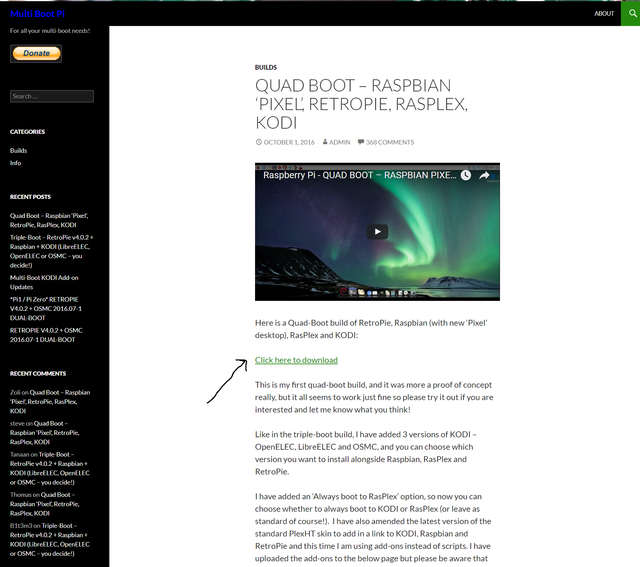This screenshot has width=640, height=567.
Task: Go to Multi Boot Pi site title
Action: (37, 13)
